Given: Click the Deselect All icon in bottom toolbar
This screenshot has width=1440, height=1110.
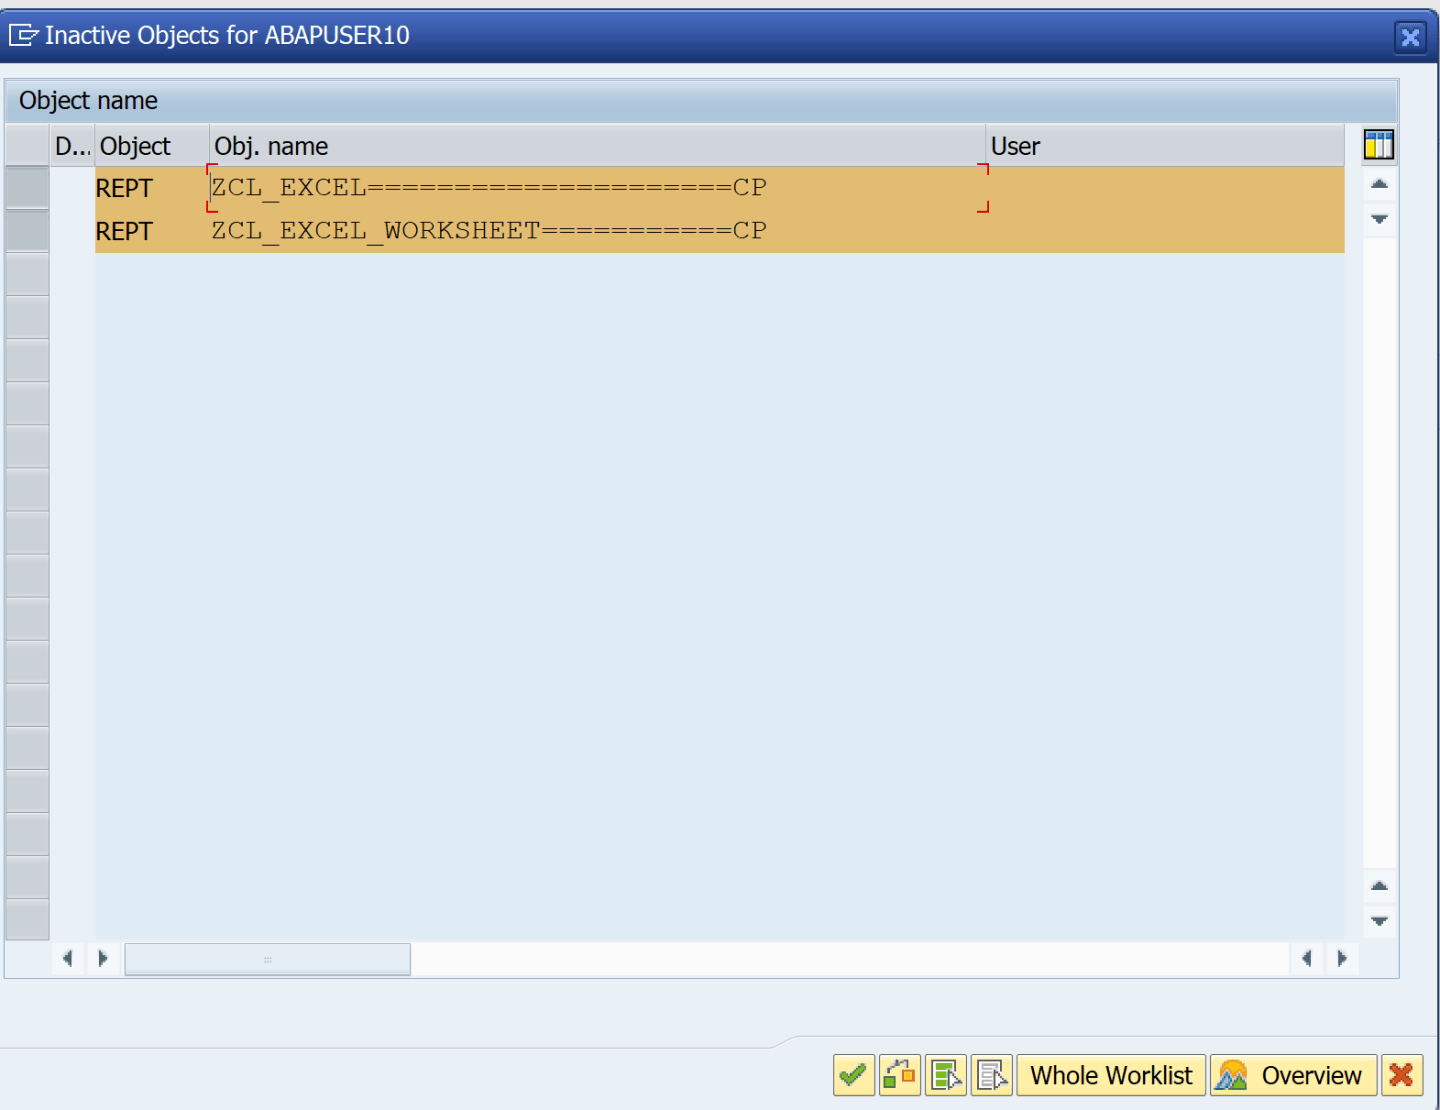Looking at the screenshot, I should pyautogui.click(x=991, y=1076).
